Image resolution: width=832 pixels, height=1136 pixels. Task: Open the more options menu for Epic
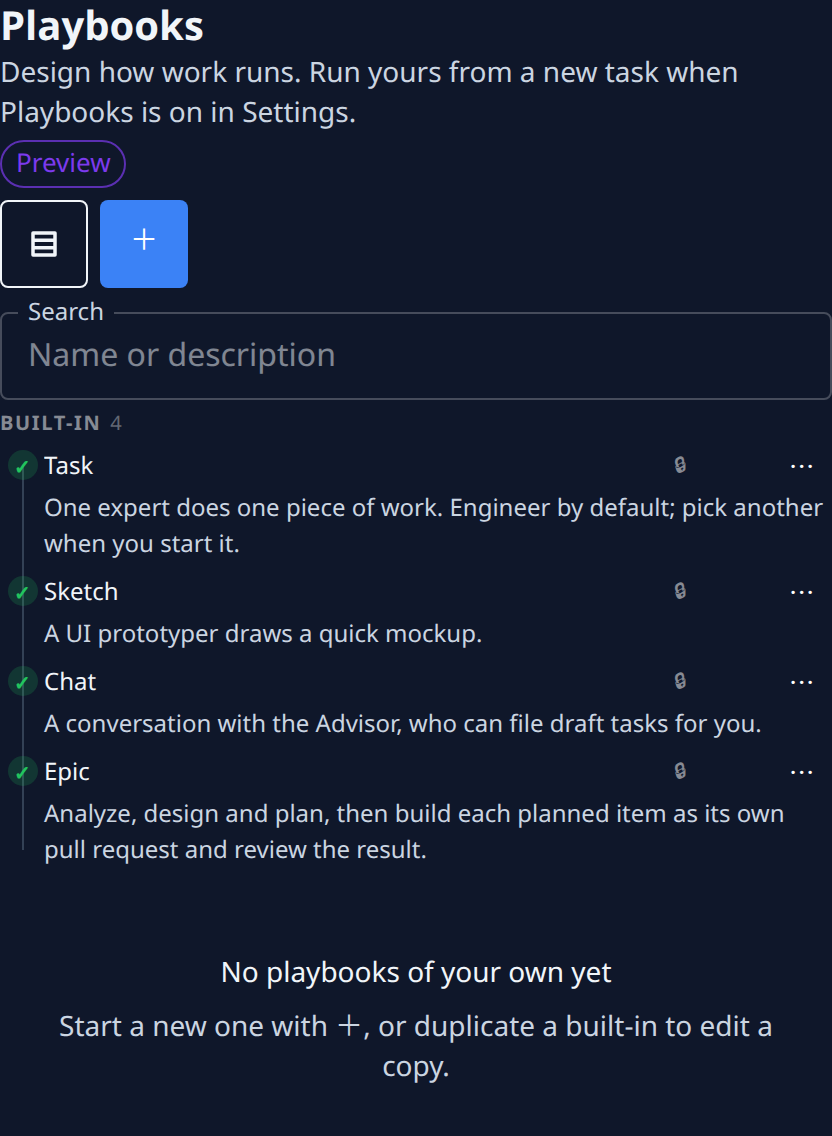tap(801, 772)
